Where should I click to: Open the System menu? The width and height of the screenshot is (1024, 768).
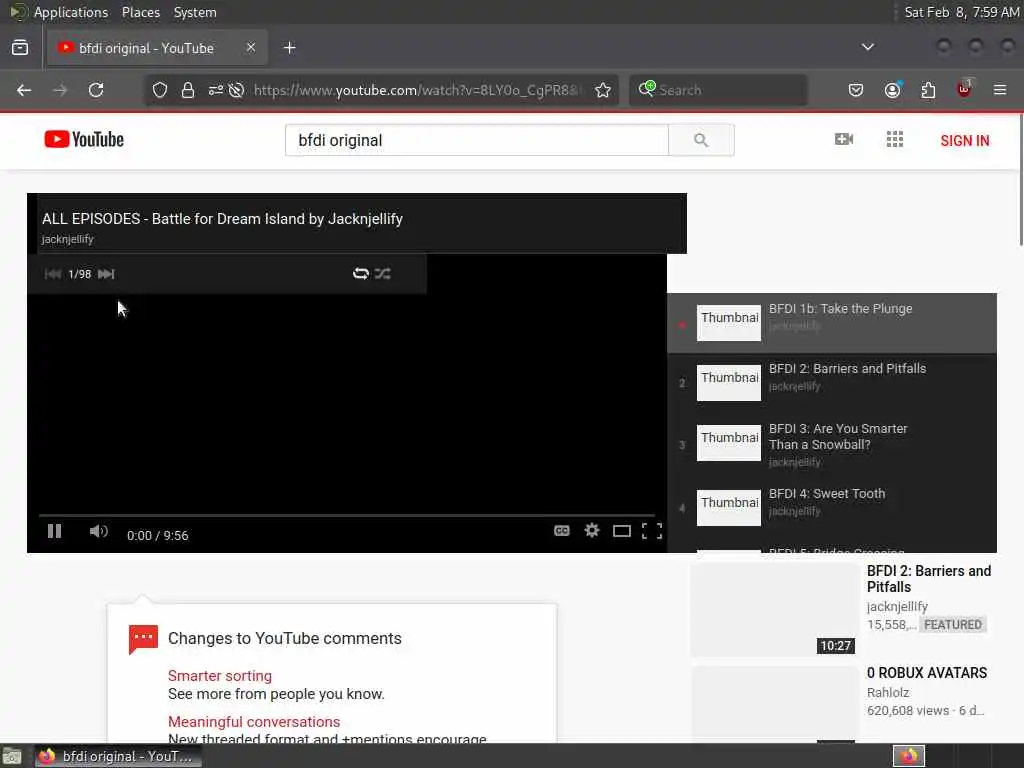[x=195, y=12]
